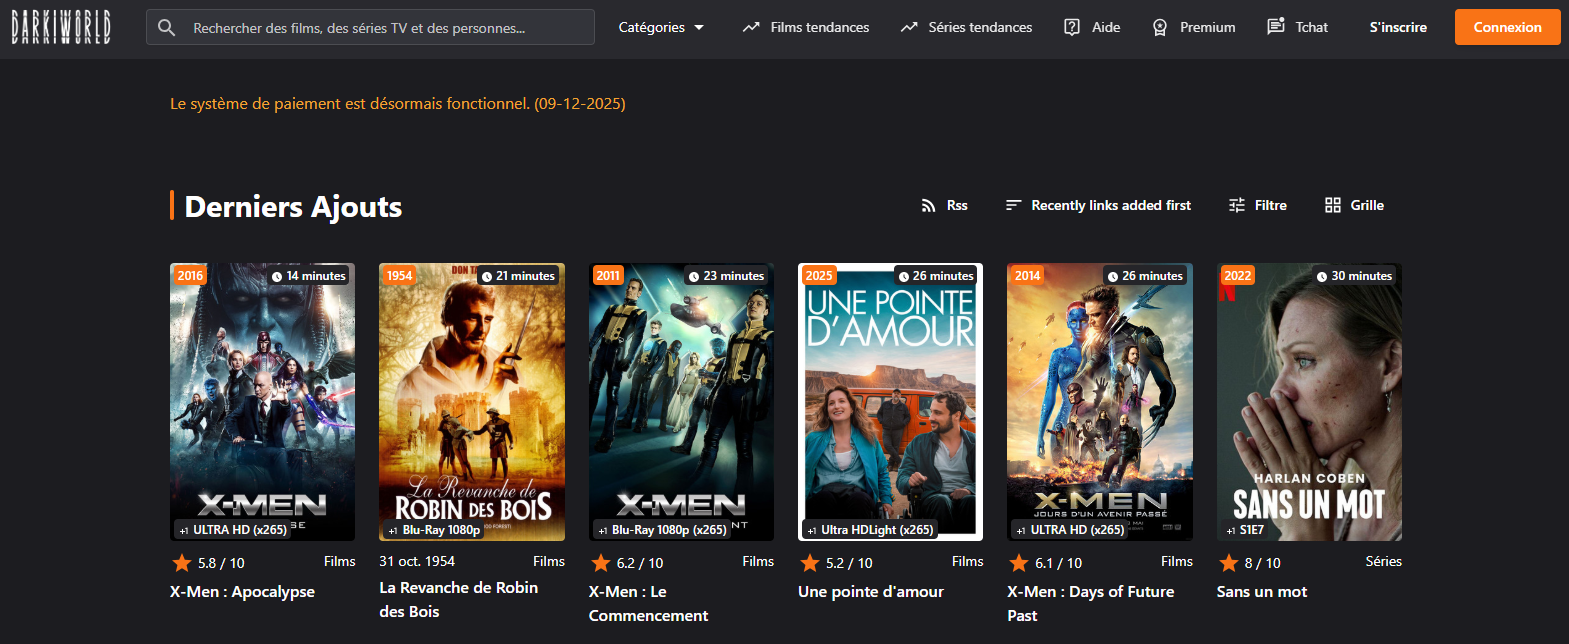The width and height of the screenshot is (1569, 644).
Task: Click the payment system announcement text
Action: click(x=398, y=104)
